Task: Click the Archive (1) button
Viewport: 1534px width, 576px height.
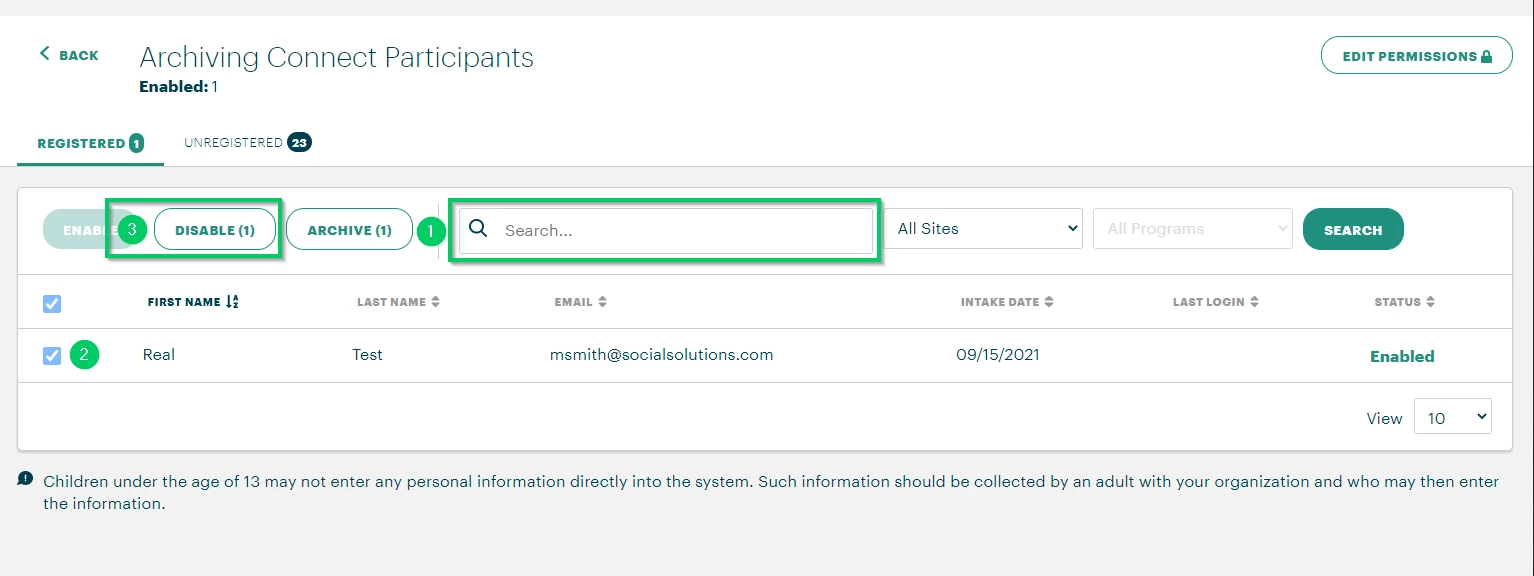Action: click(349, 230)
